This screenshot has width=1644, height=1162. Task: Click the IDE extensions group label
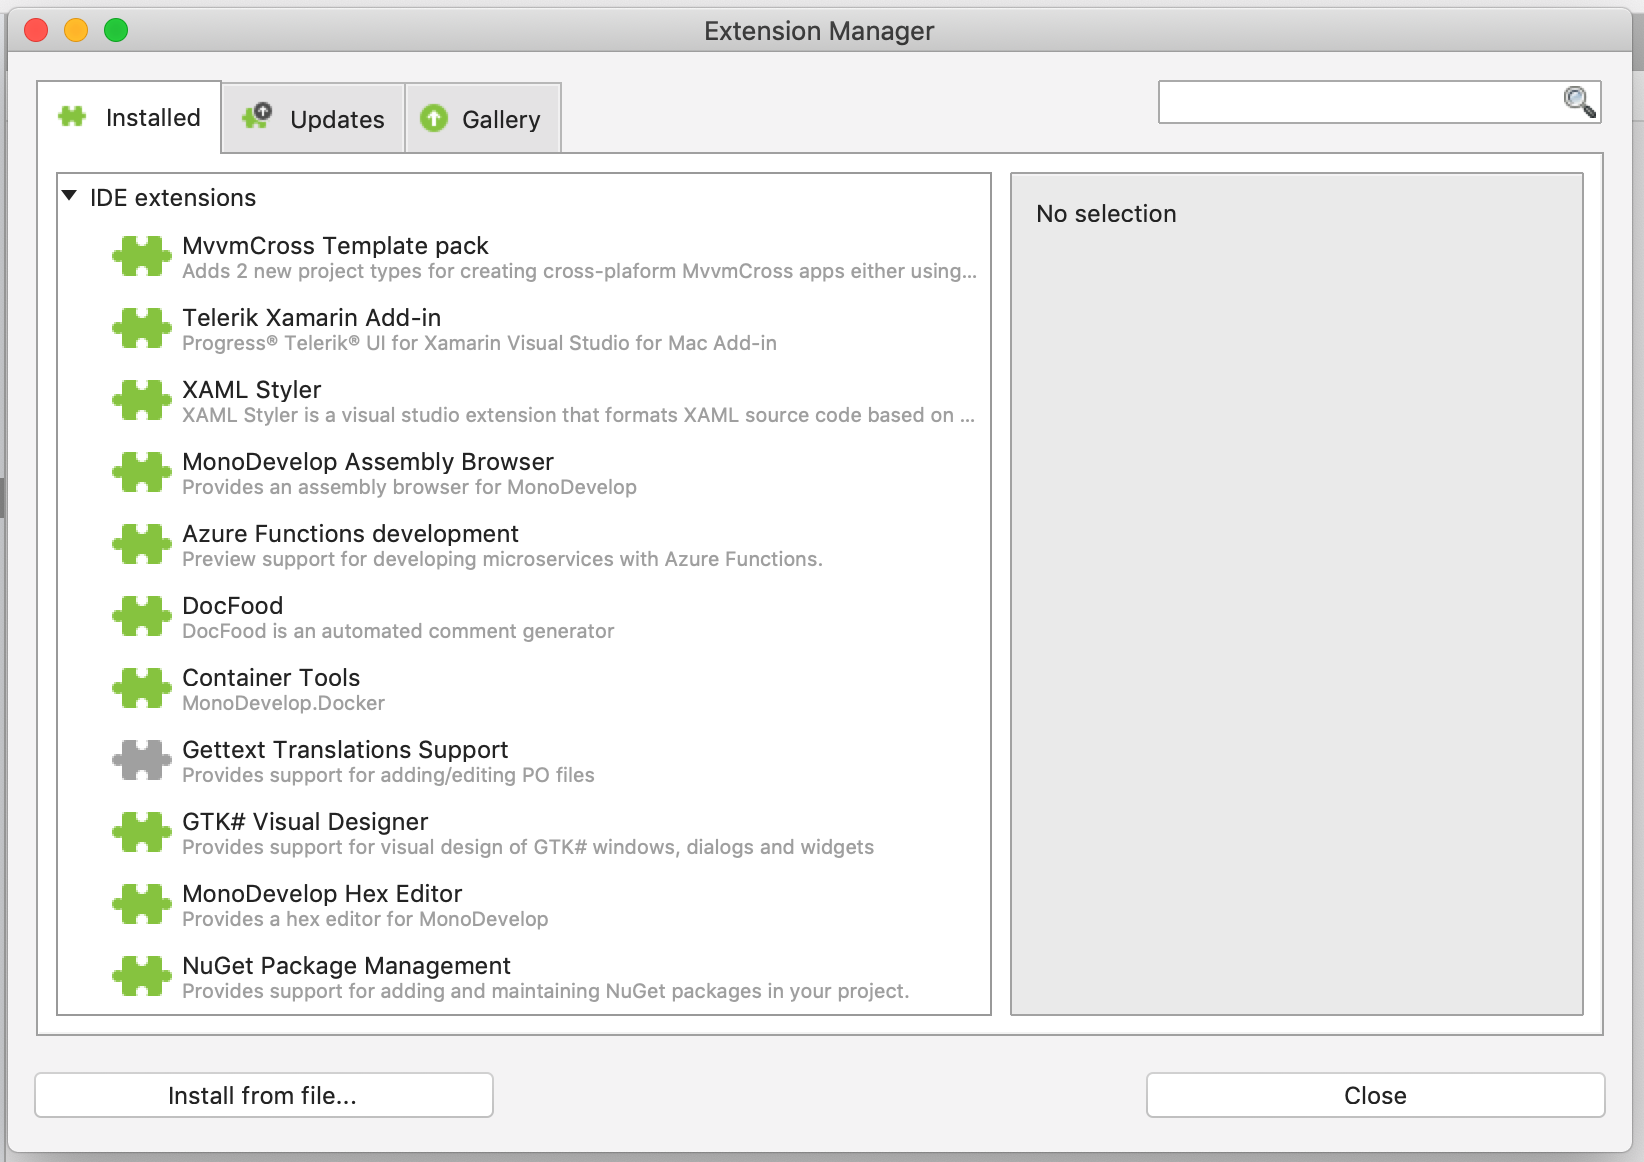173,198
